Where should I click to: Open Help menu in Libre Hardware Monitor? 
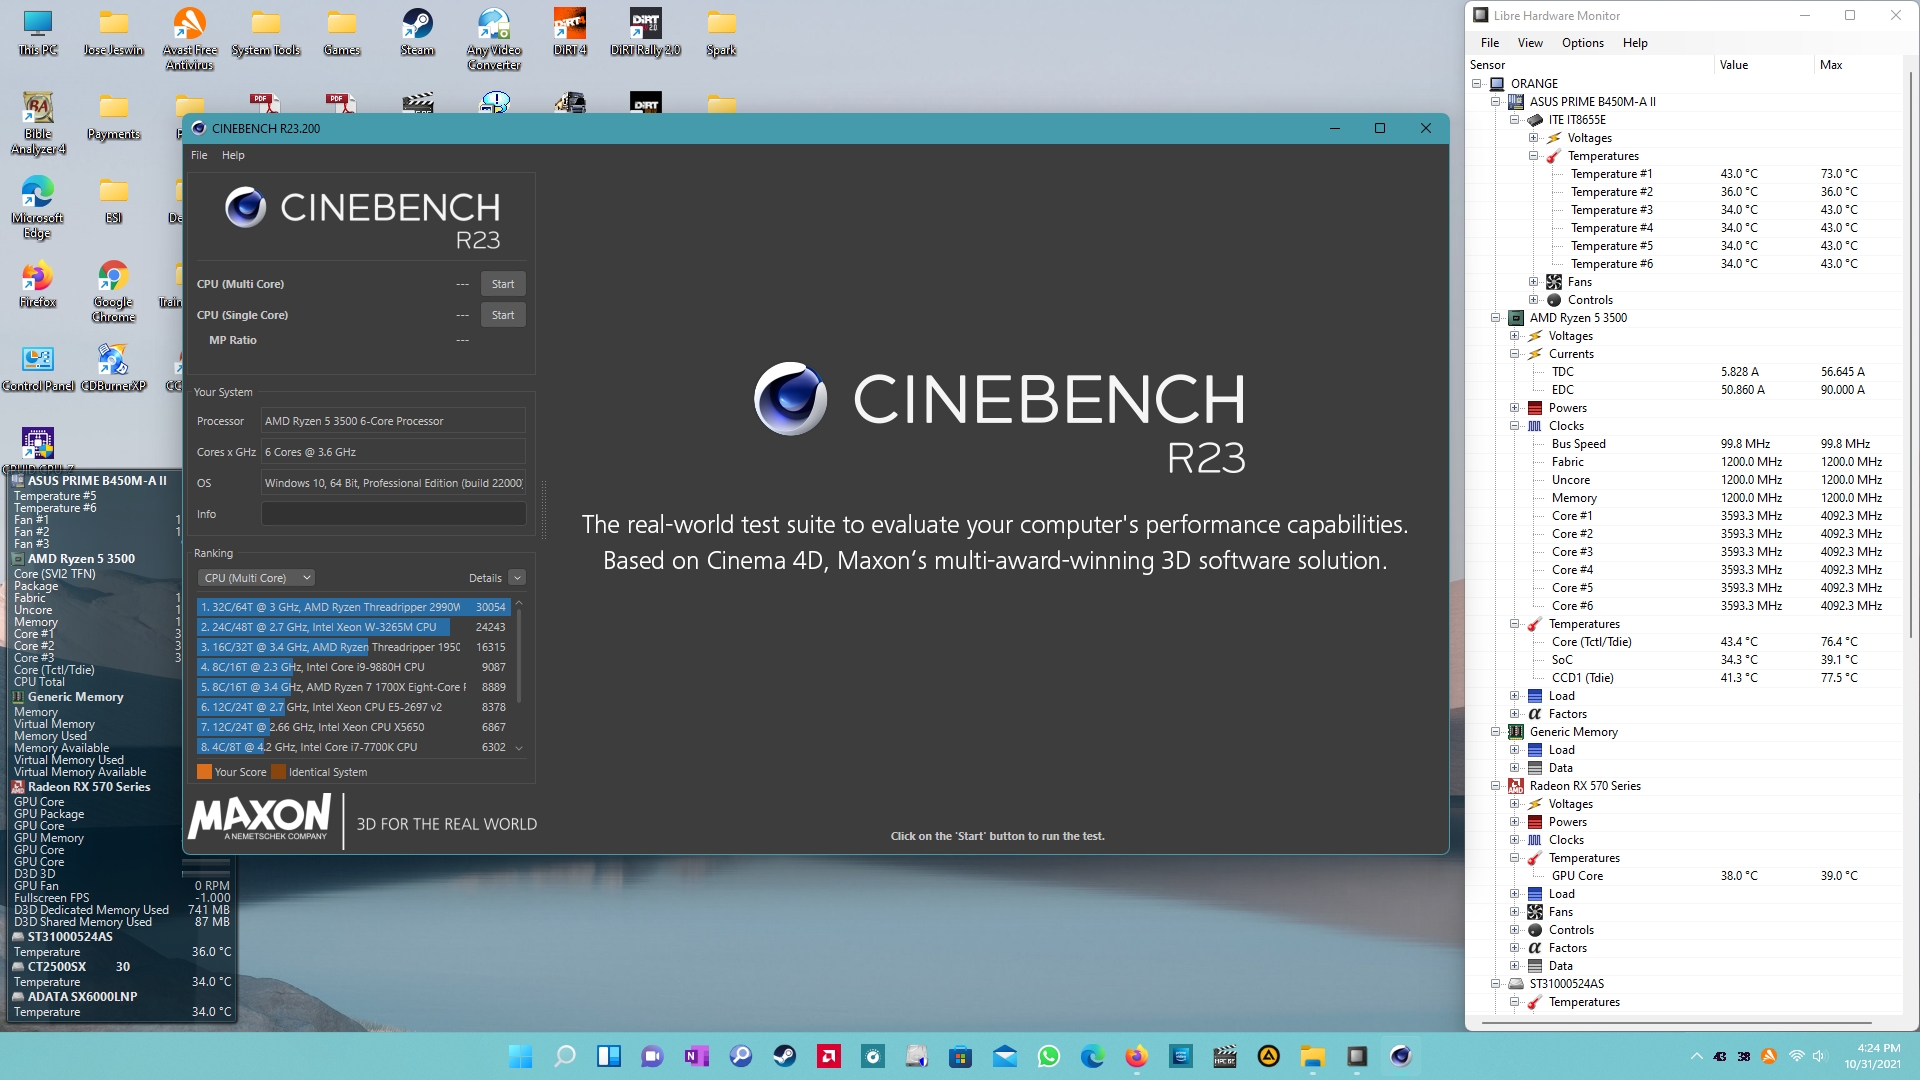tap(1635, 43)
